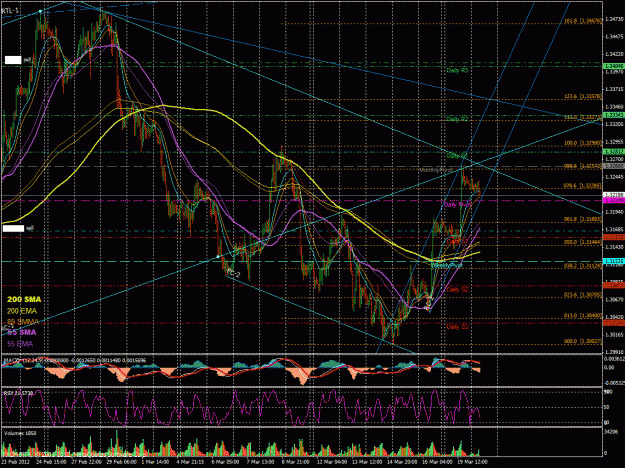Click the '200 SMA' legend label
The height and width of the screenshot is (468, 625).
click(x=24, y=299)
